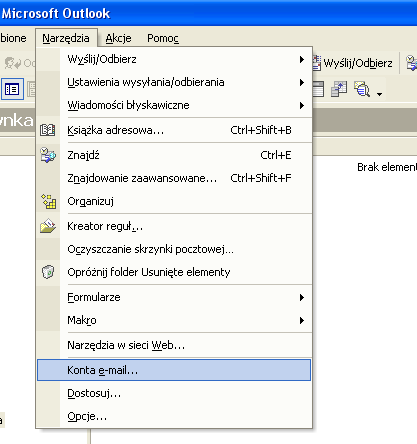Click the toolbar icon left of magnifier
417x444 pixels.
[339, 89]
